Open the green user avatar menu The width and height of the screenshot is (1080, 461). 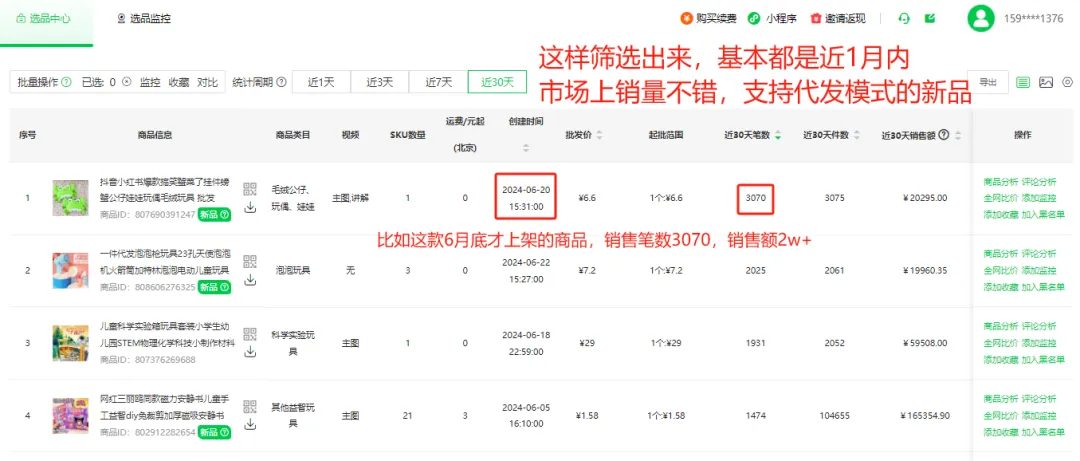coord(981,19)
